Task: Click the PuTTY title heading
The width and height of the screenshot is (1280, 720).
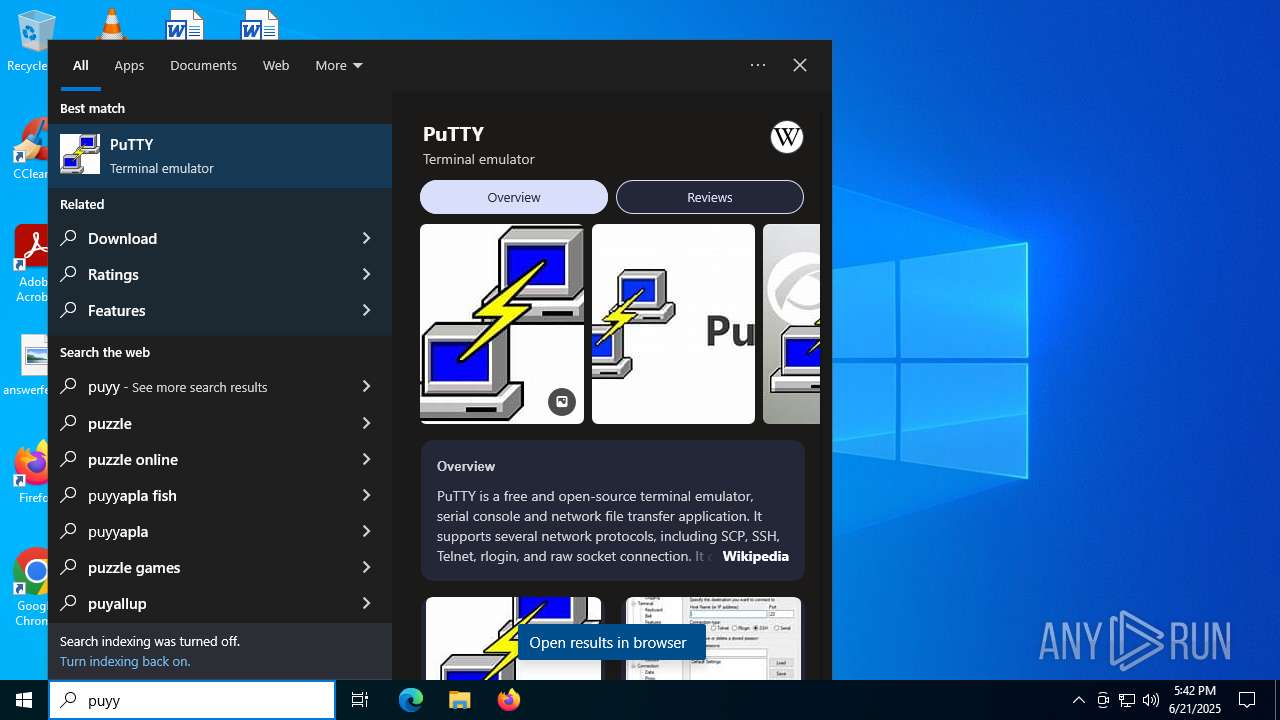Action: click(453, 134)
